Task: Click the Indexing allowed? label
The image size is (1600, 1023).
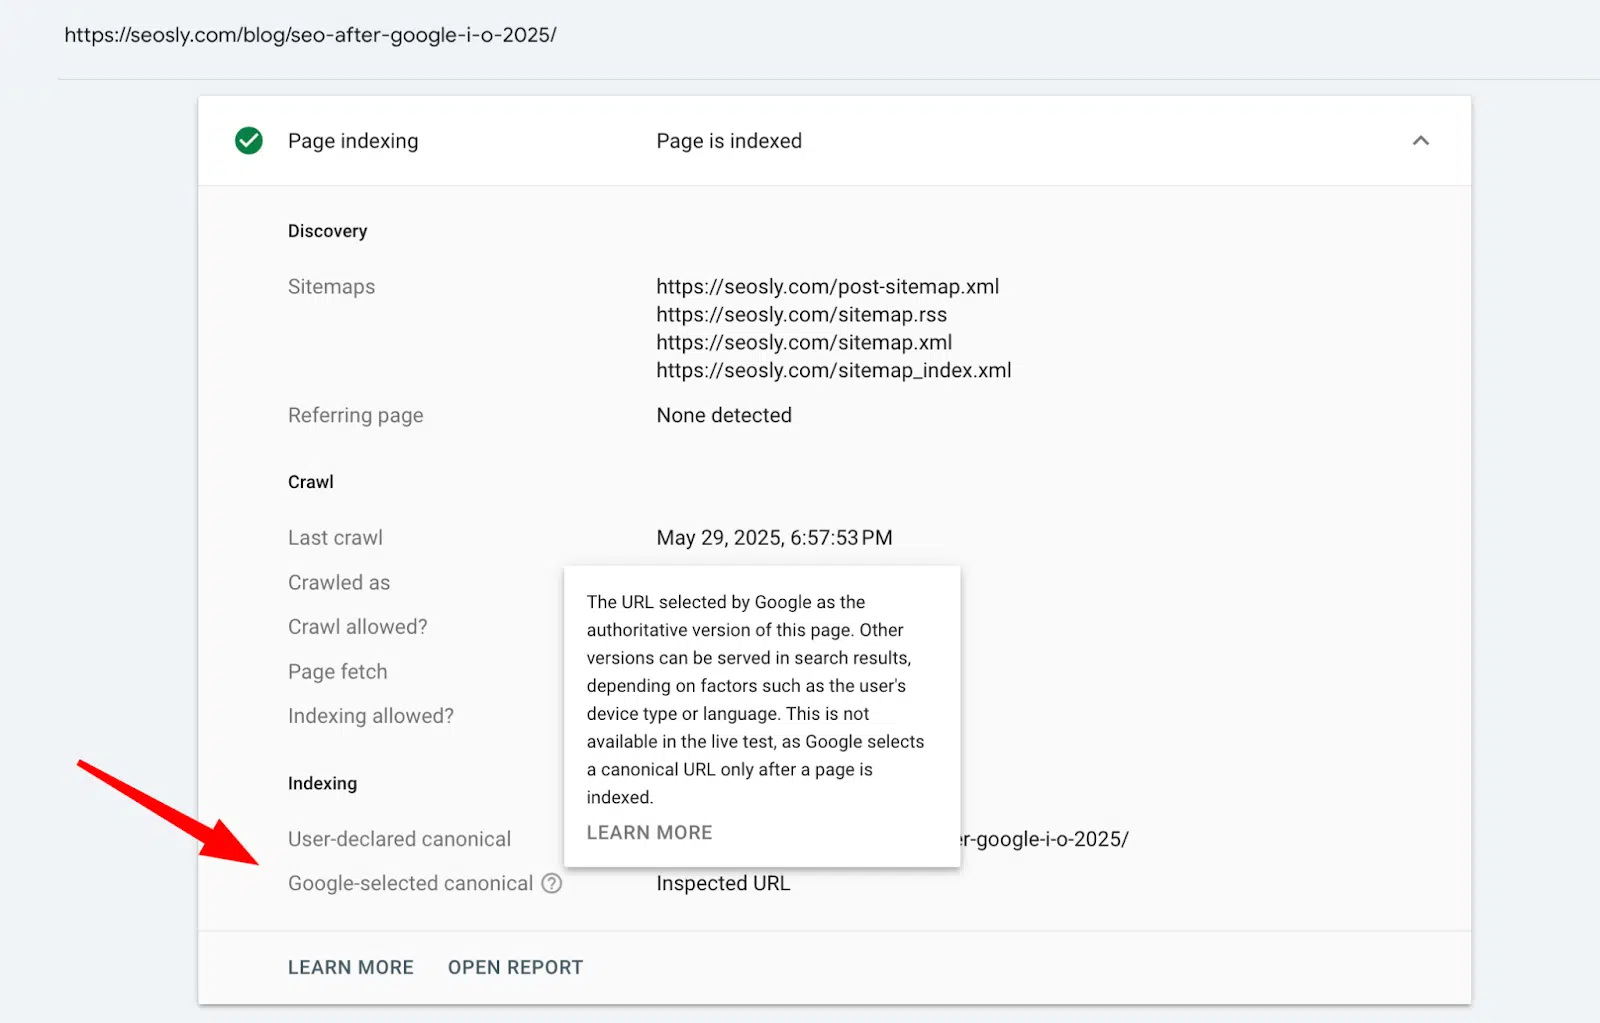Action: point(370,716)
